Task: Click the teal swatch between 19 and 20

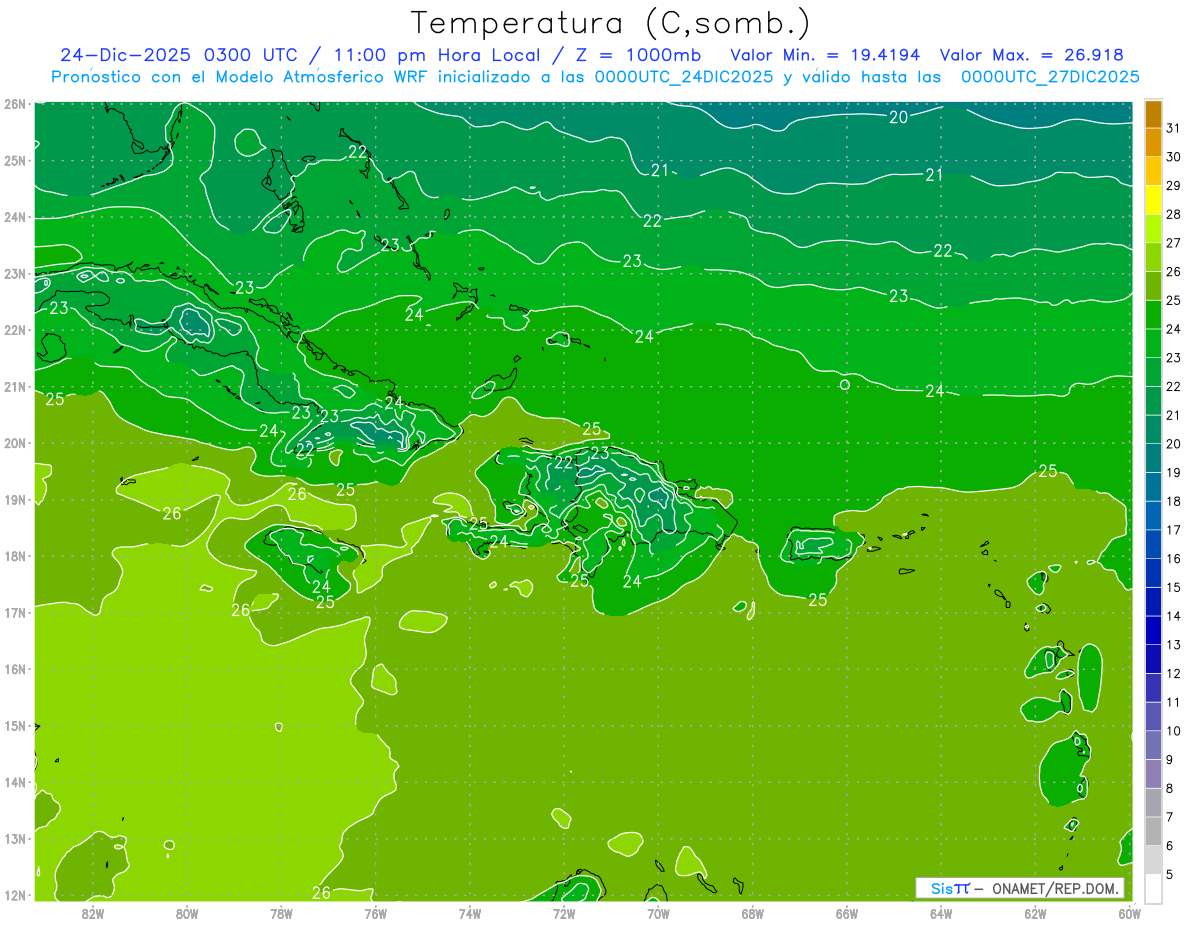Action: [x=1153, y=458]
